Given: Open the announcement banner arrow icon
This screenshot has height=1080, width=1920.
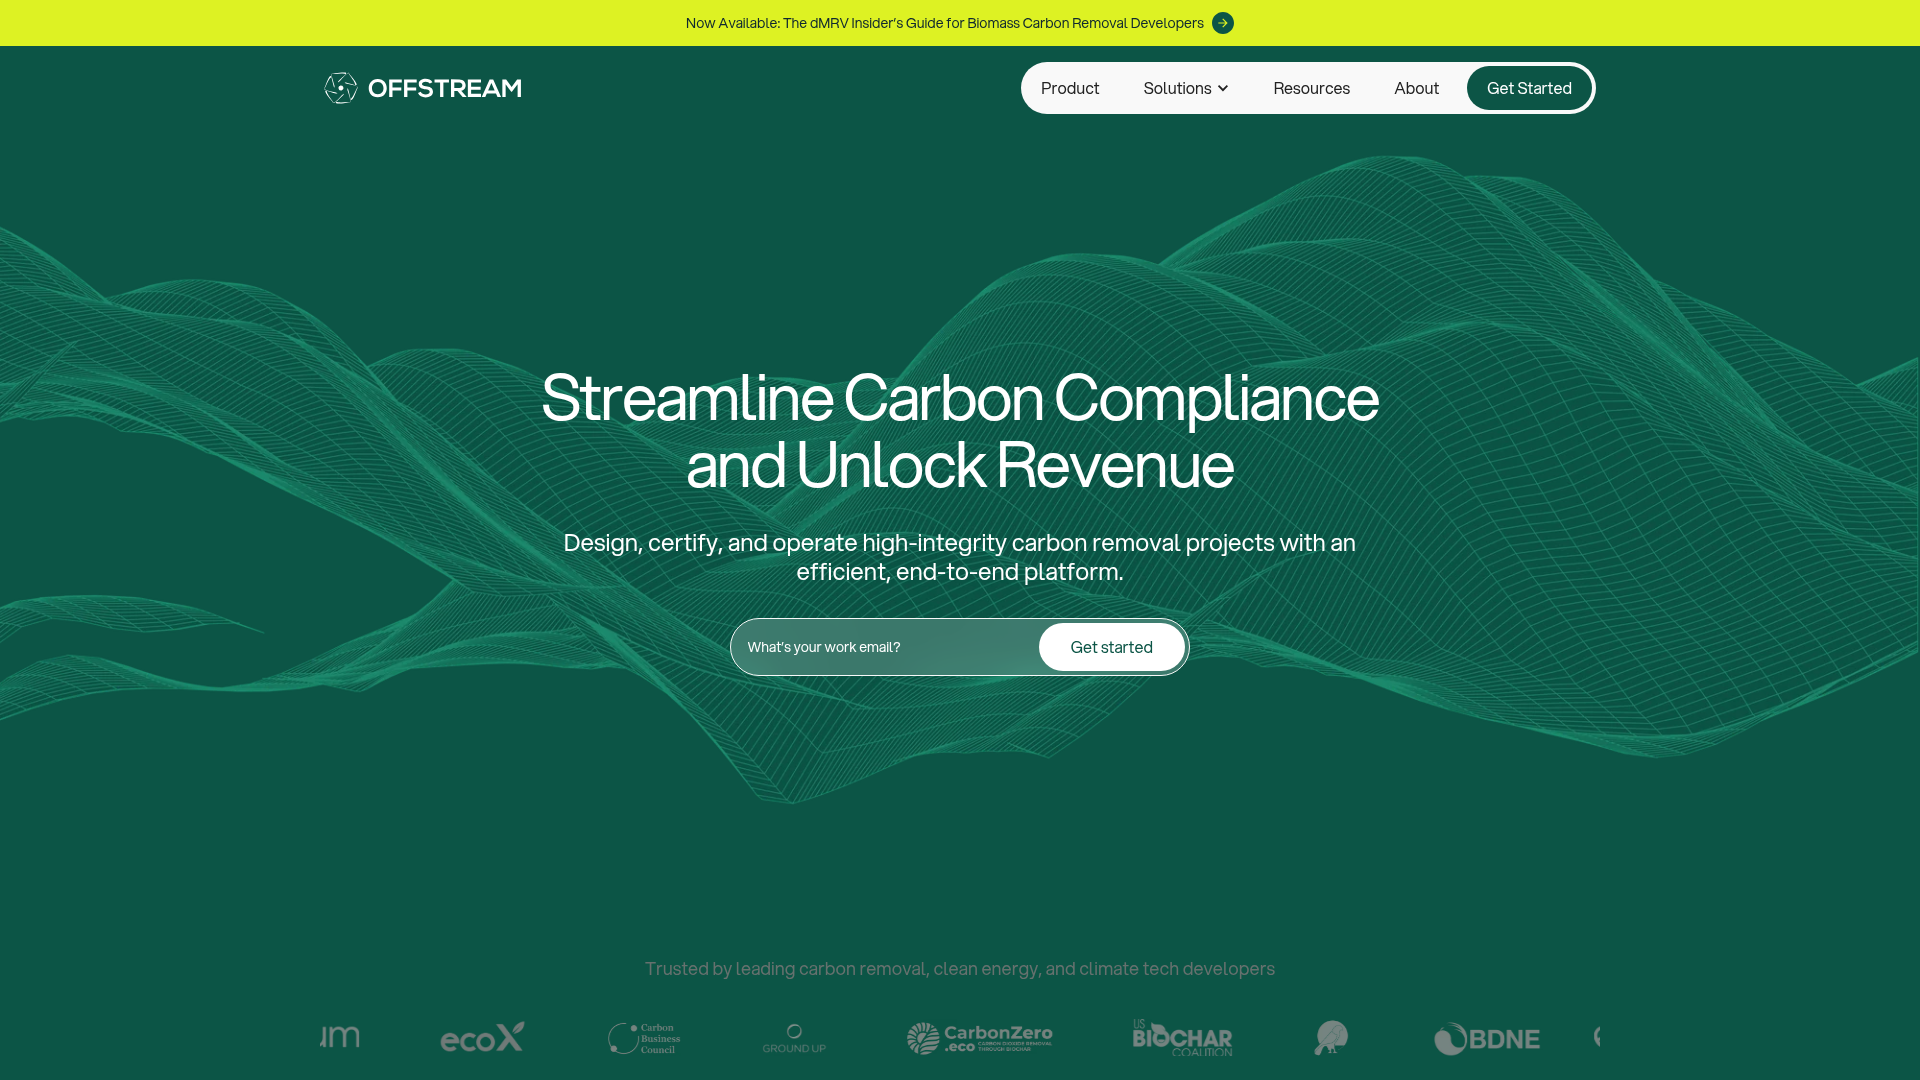Looking at the screenshot, I should (x=1223, y=23).
